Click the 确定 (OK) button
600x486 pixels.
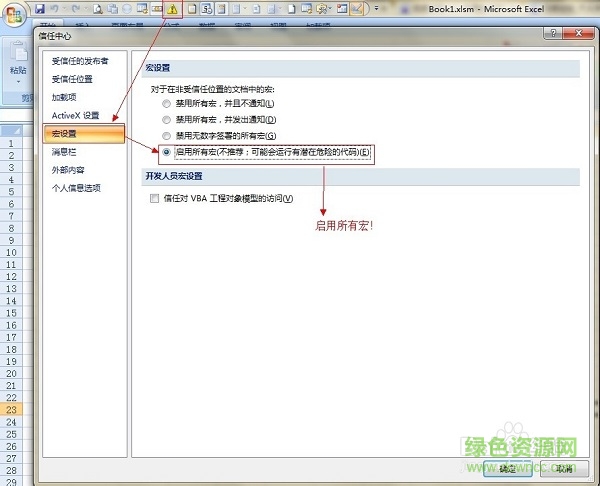coord(508,467)
